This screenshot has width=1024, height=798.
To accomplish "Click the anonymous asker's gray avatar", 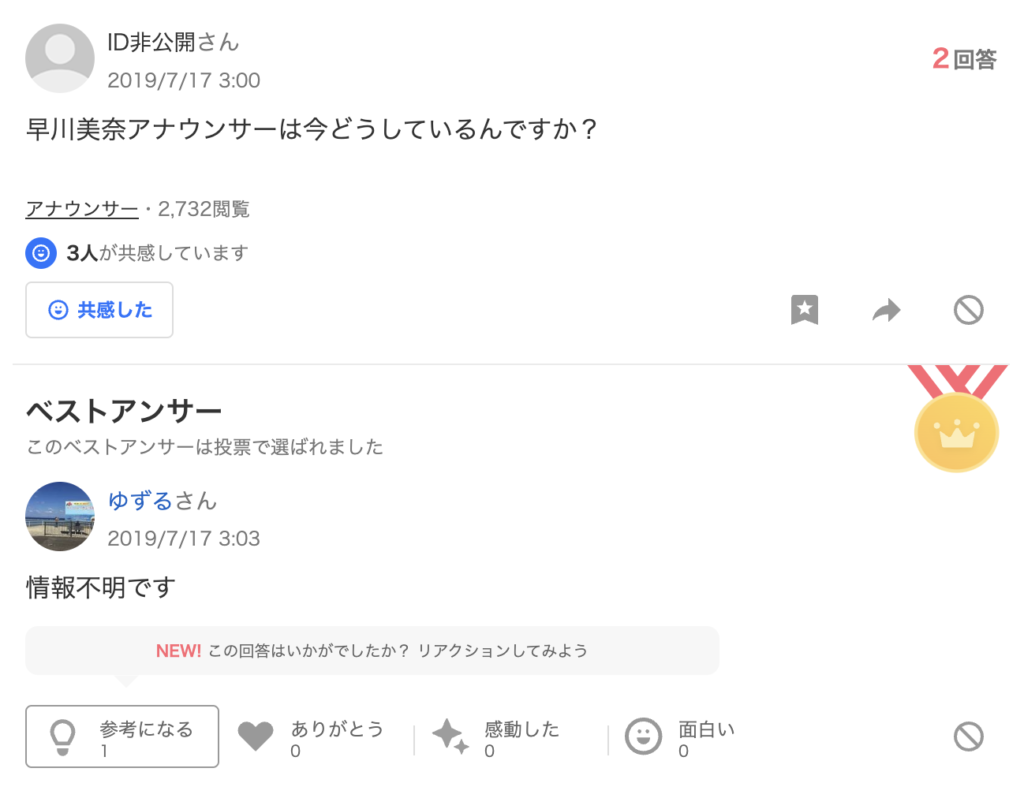I will point(59,58).
